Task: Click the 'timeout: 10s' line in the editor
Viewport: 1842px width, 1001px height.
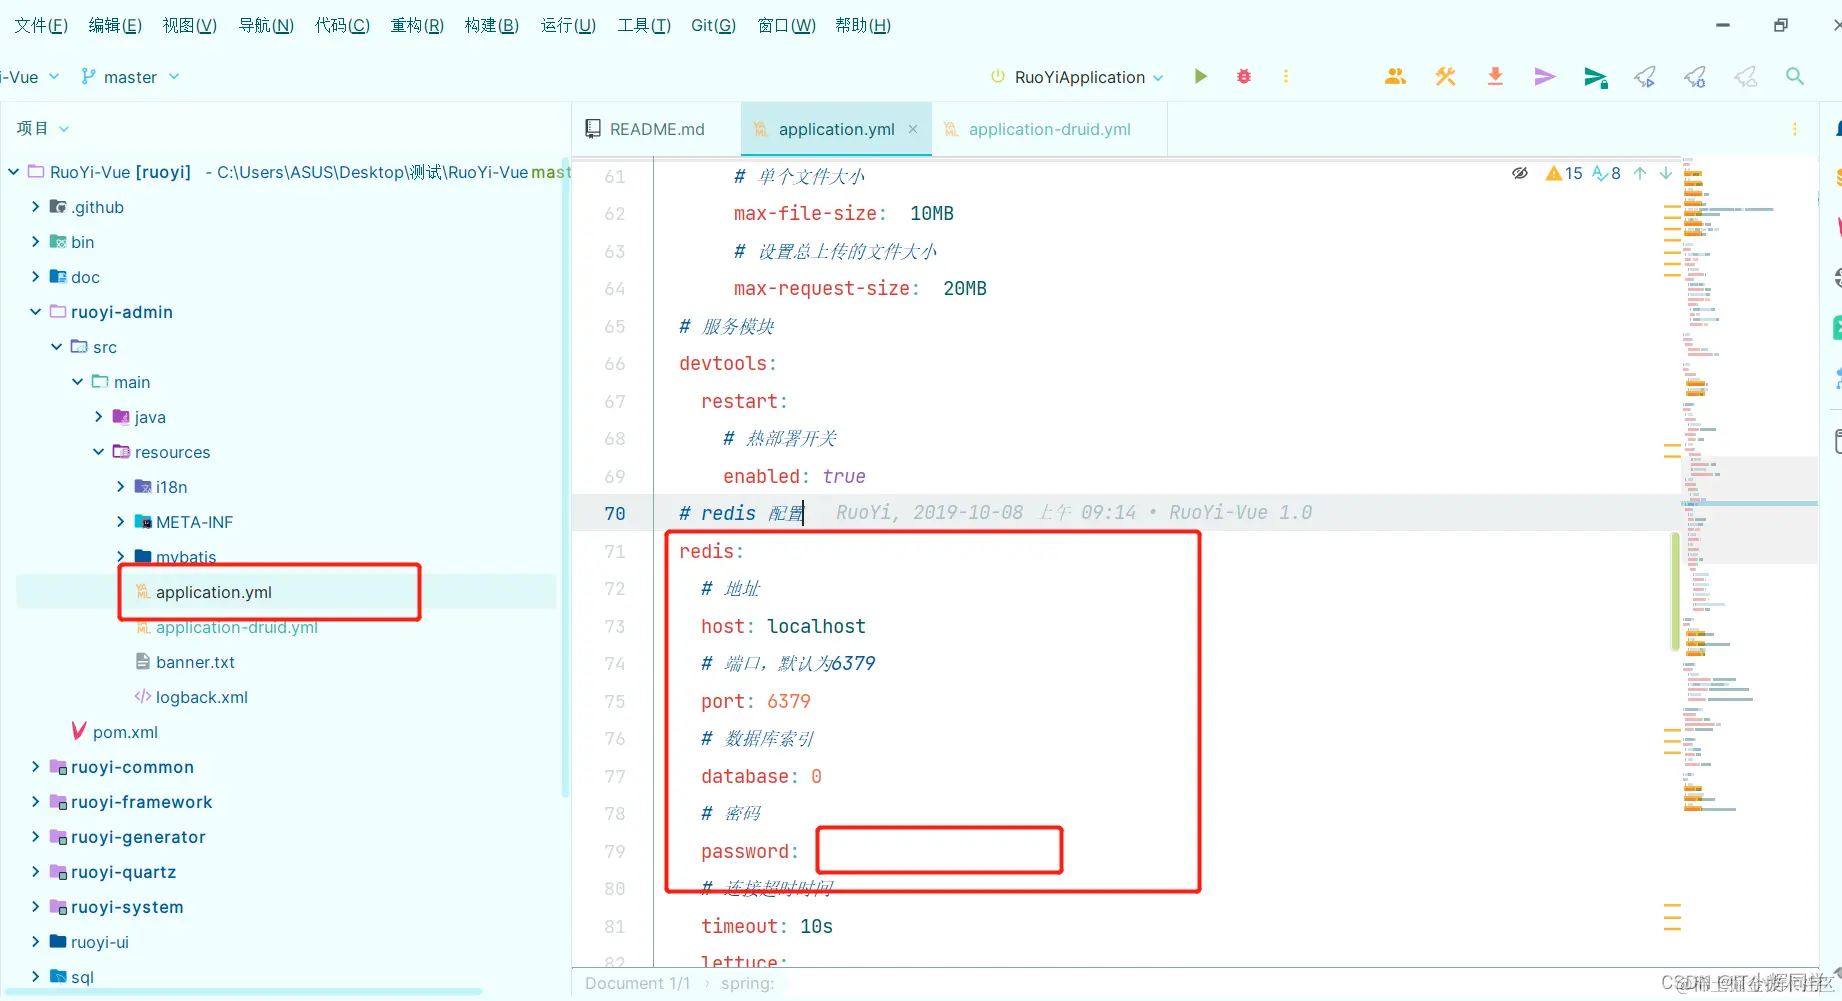Action: pos(767,926)
